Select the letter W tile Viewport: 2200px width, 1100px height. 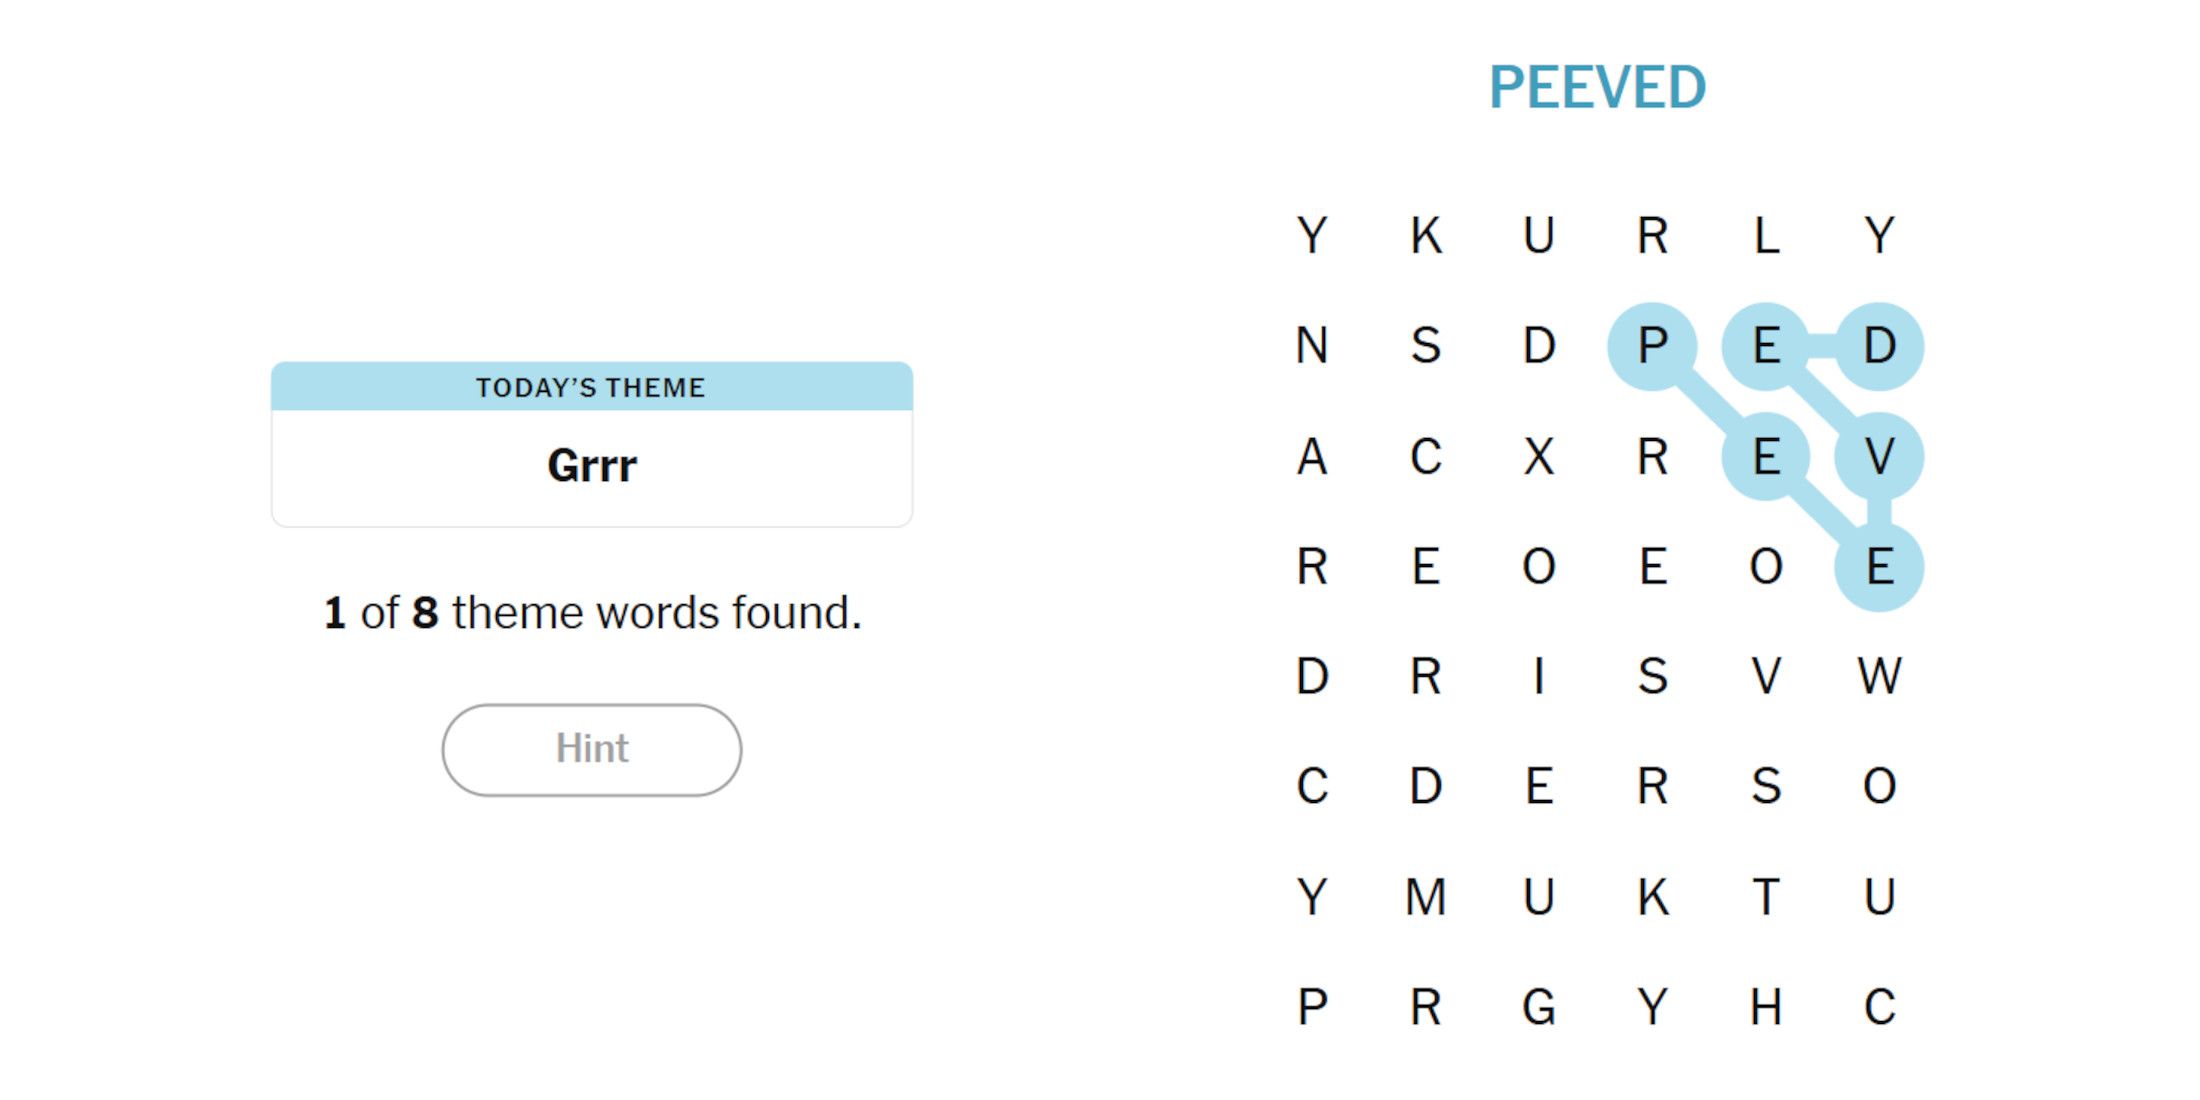pyautogui.click(x=1879, y=676)
